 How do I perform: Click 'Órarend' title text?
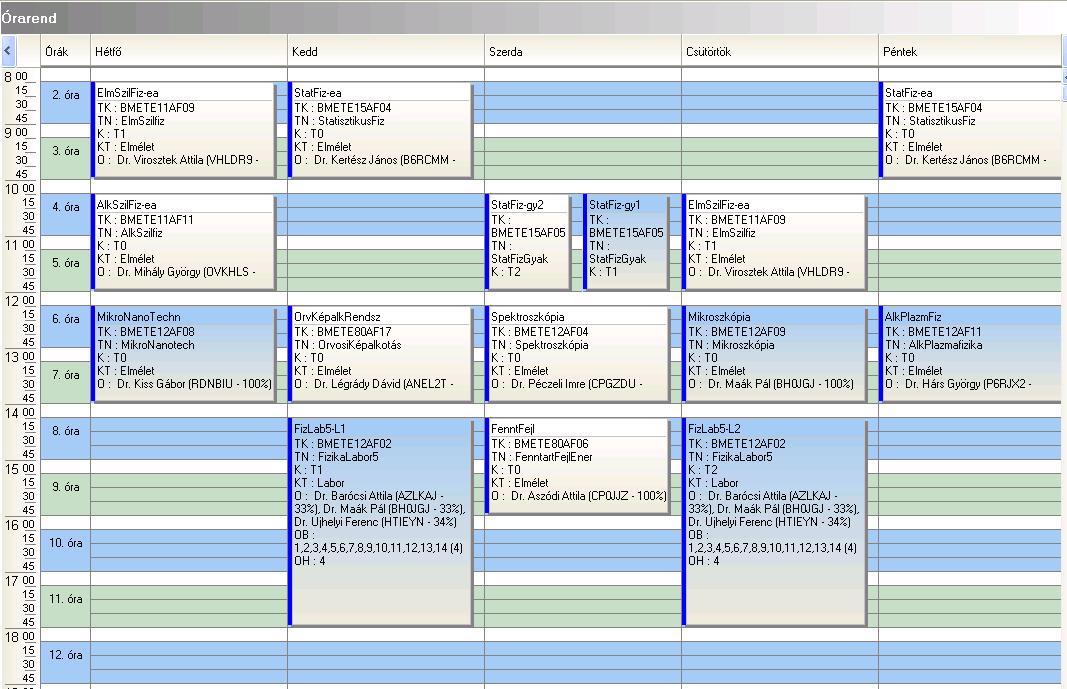29,18
